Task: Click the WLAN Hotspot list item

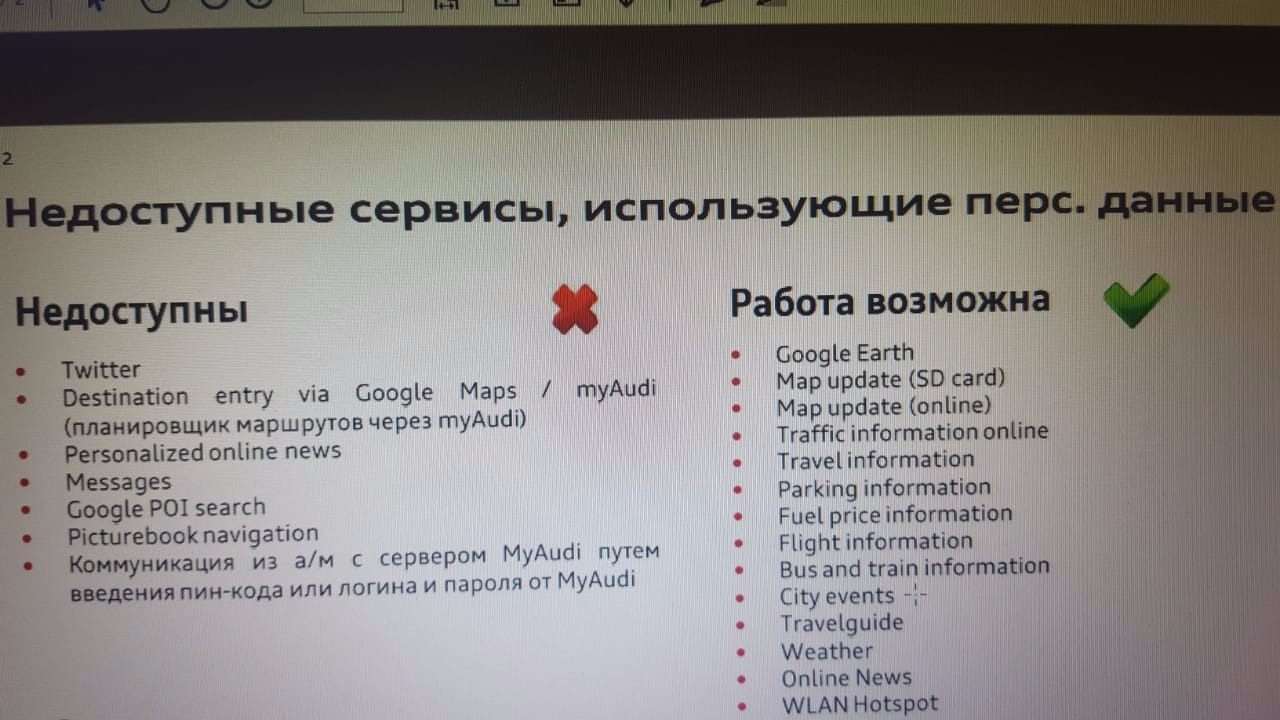Action: tap(860, 705)
